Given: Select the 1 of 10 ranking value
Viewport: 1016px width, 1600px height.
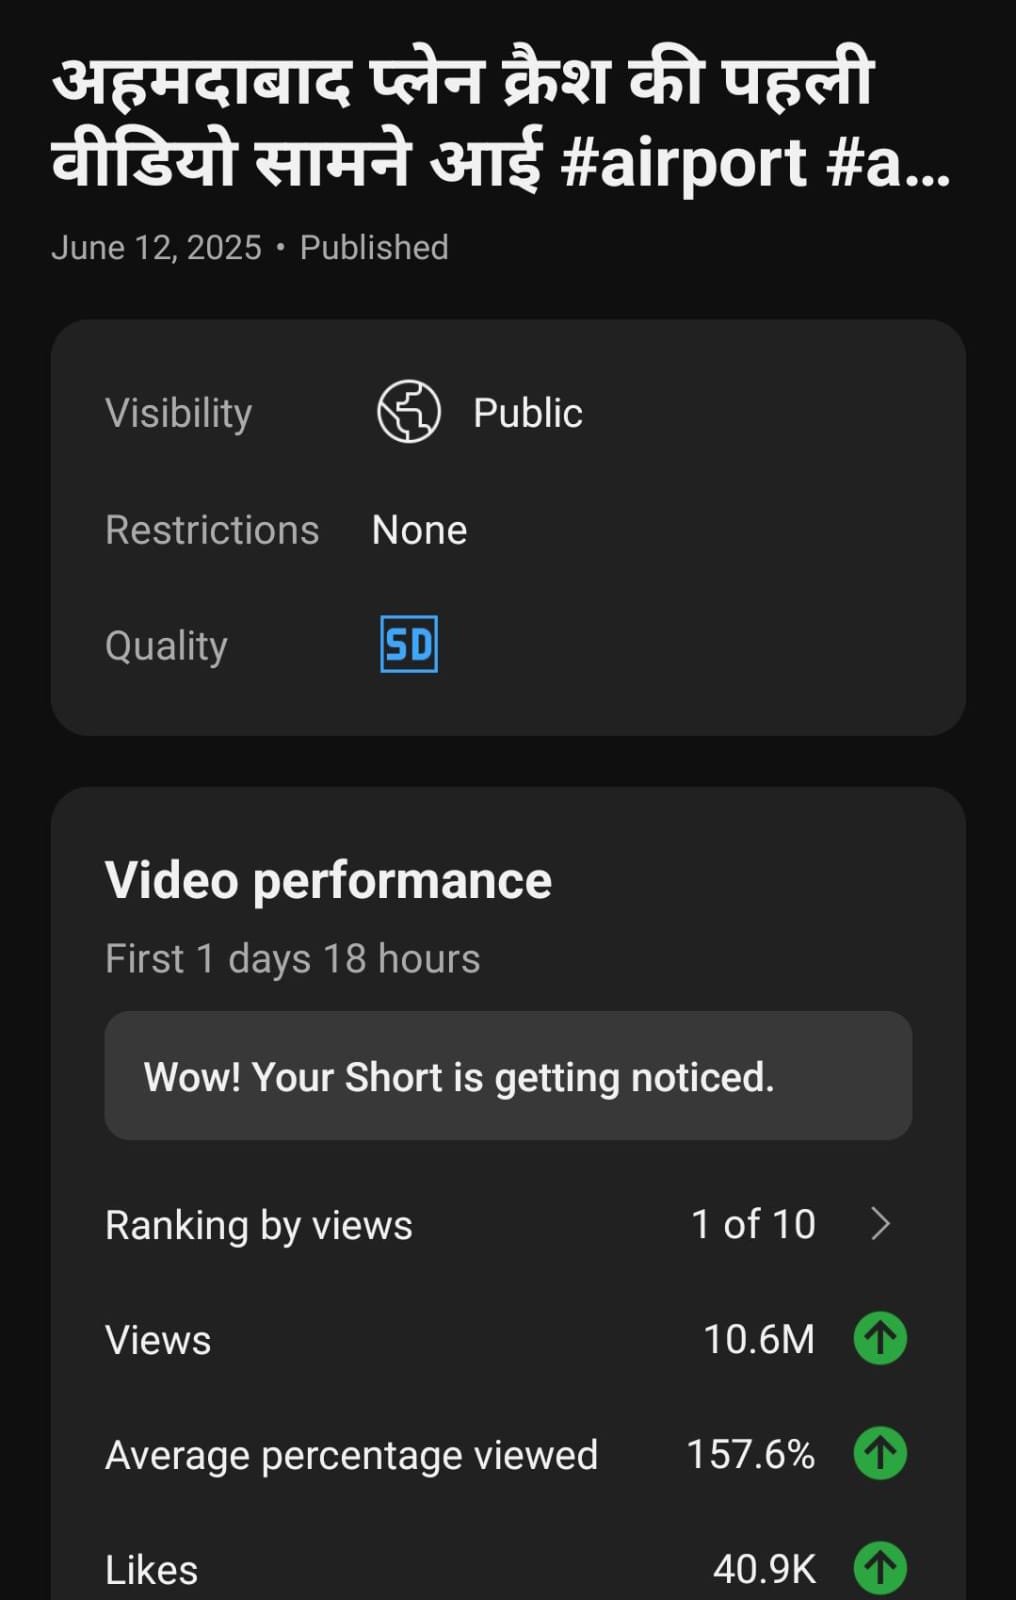Looking at the screenshot, I should (x=753, y=1224).
